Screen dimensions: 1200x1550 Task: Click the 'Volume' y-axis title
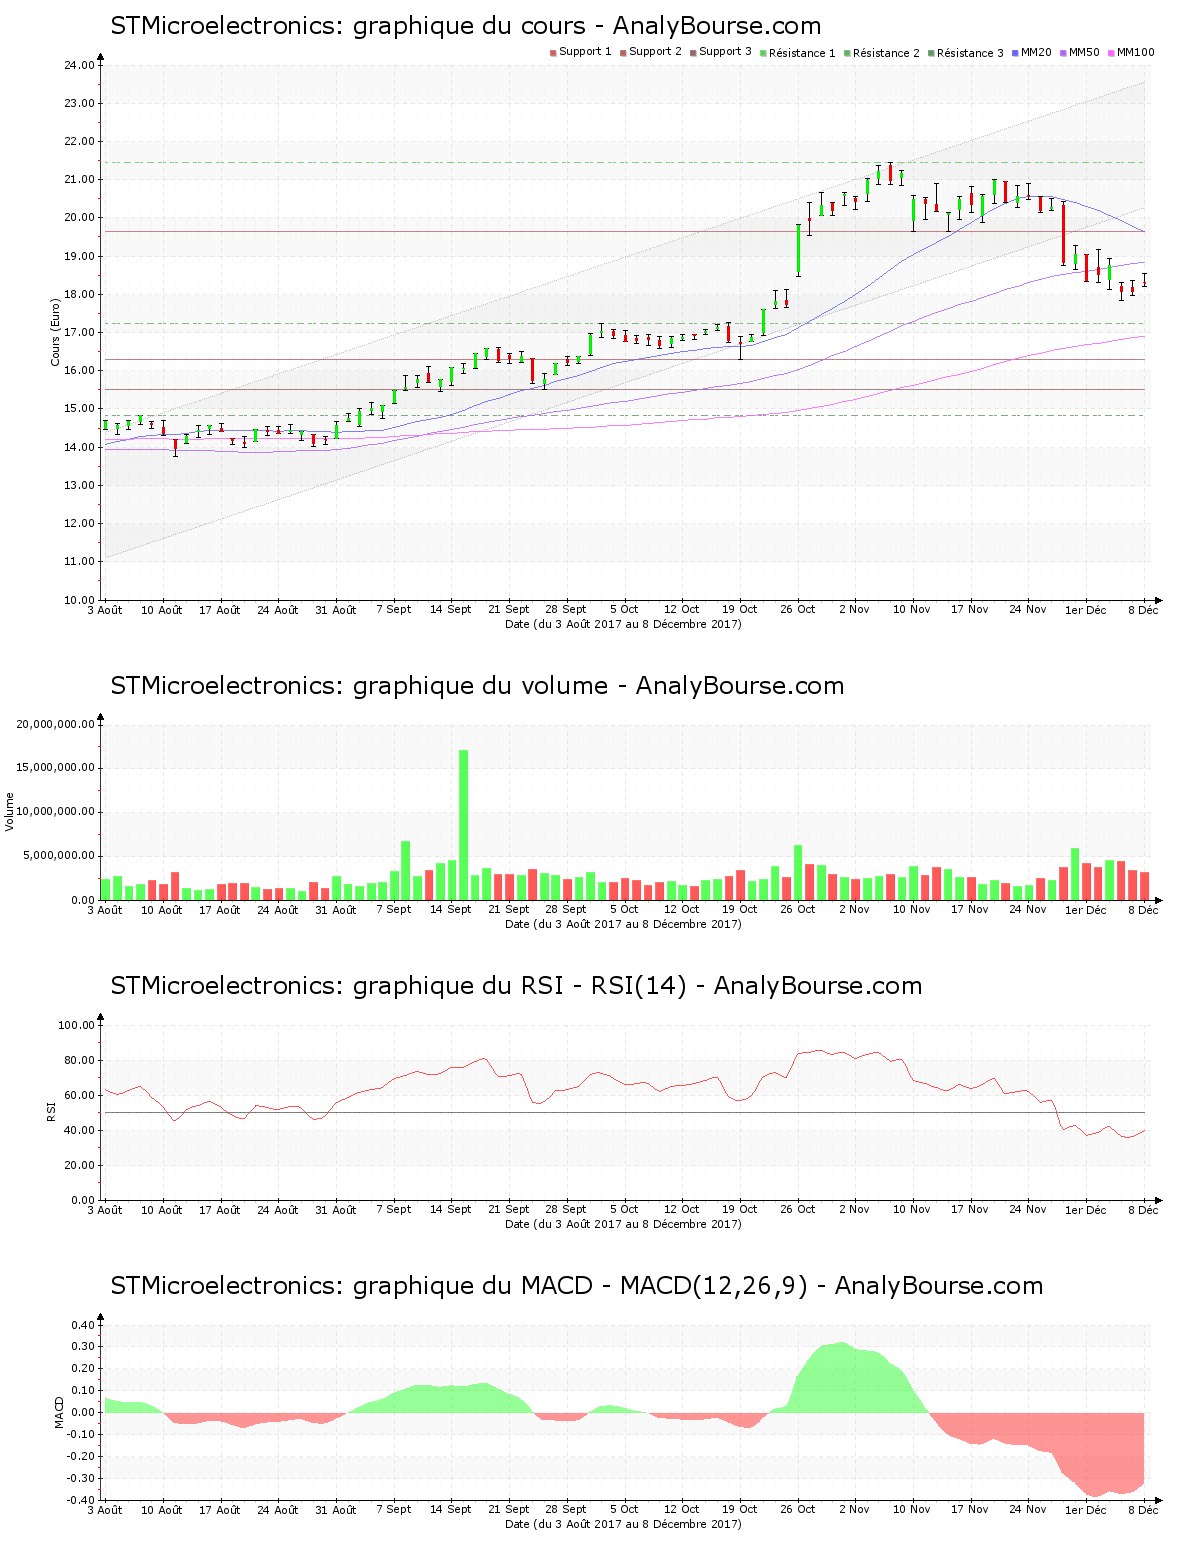tap(10, 812)
